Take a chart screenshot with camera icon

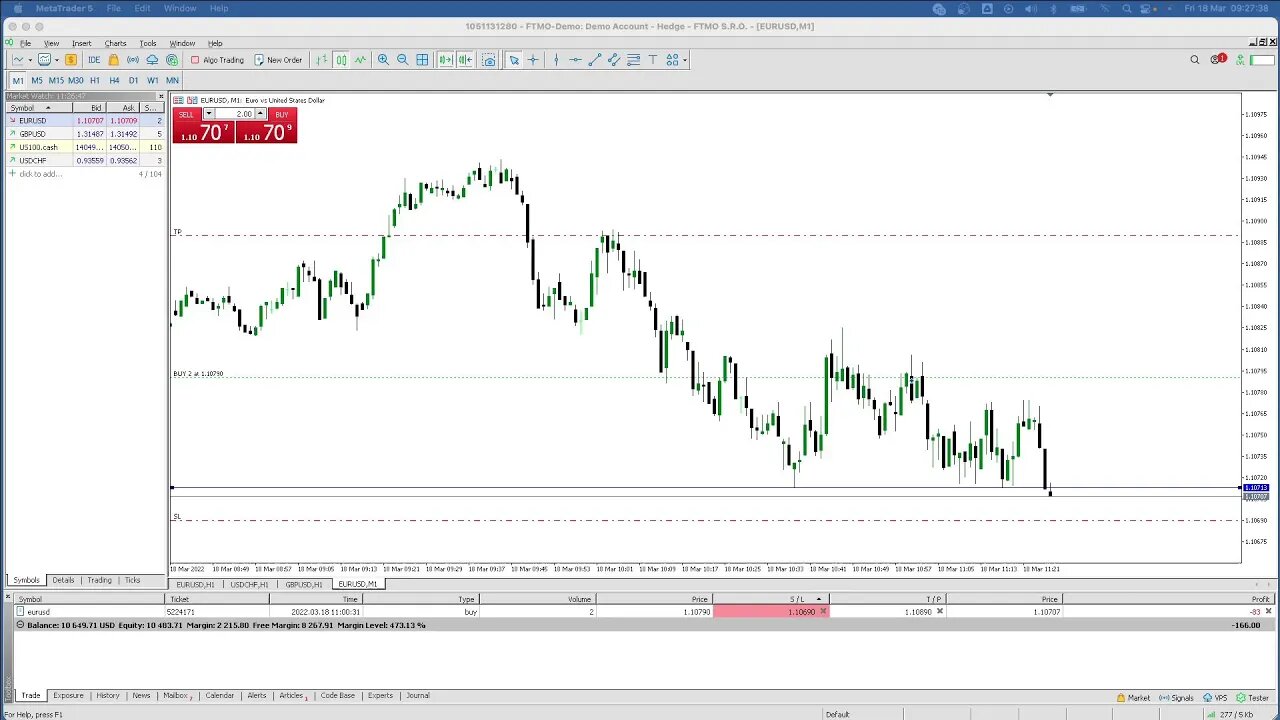point(489,60)
